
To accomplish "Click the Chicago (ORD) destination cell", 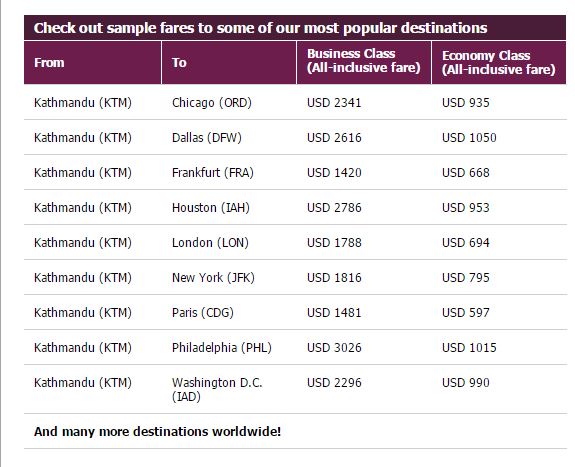I will [x=212, y=103].
